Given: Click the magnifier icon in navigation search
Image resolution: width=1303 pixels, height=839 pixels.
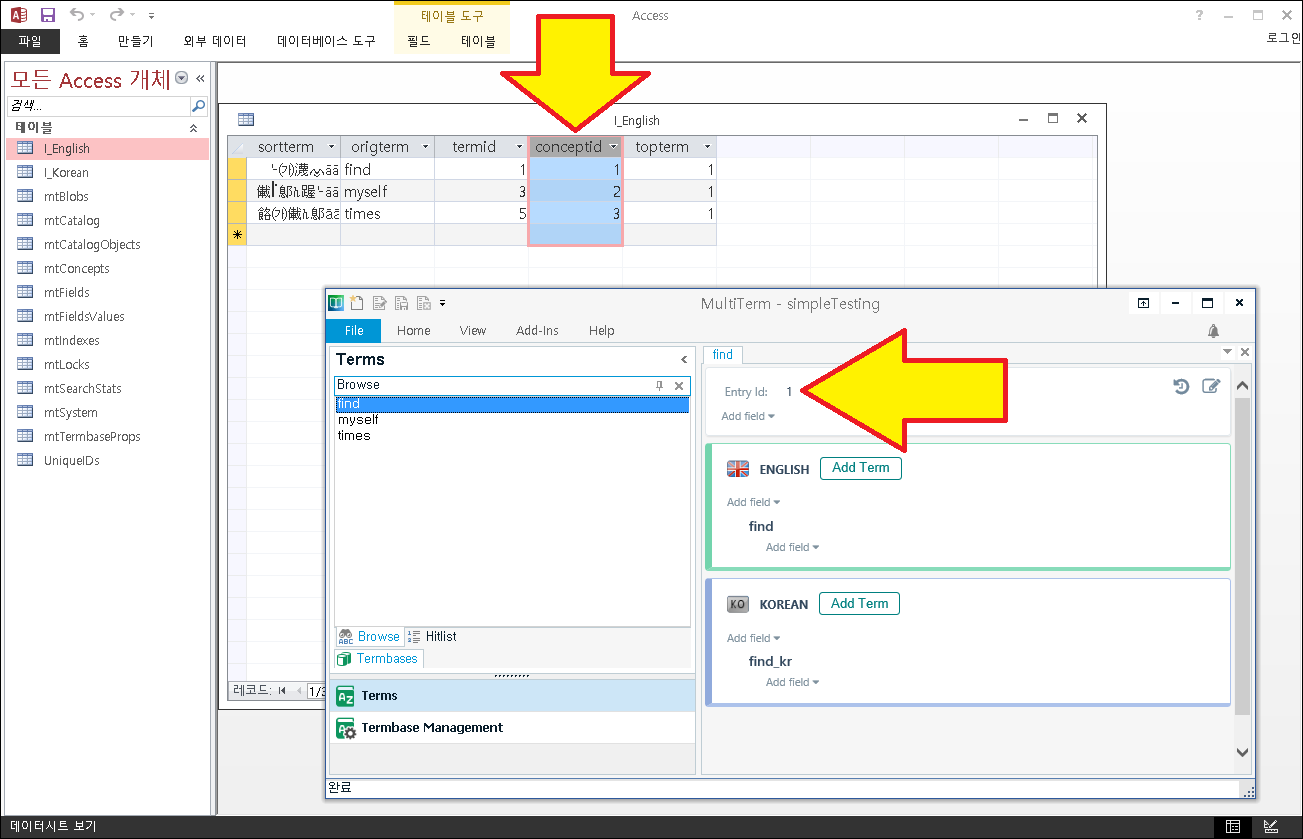Looking at the screenshot, I should pos(199,105).
